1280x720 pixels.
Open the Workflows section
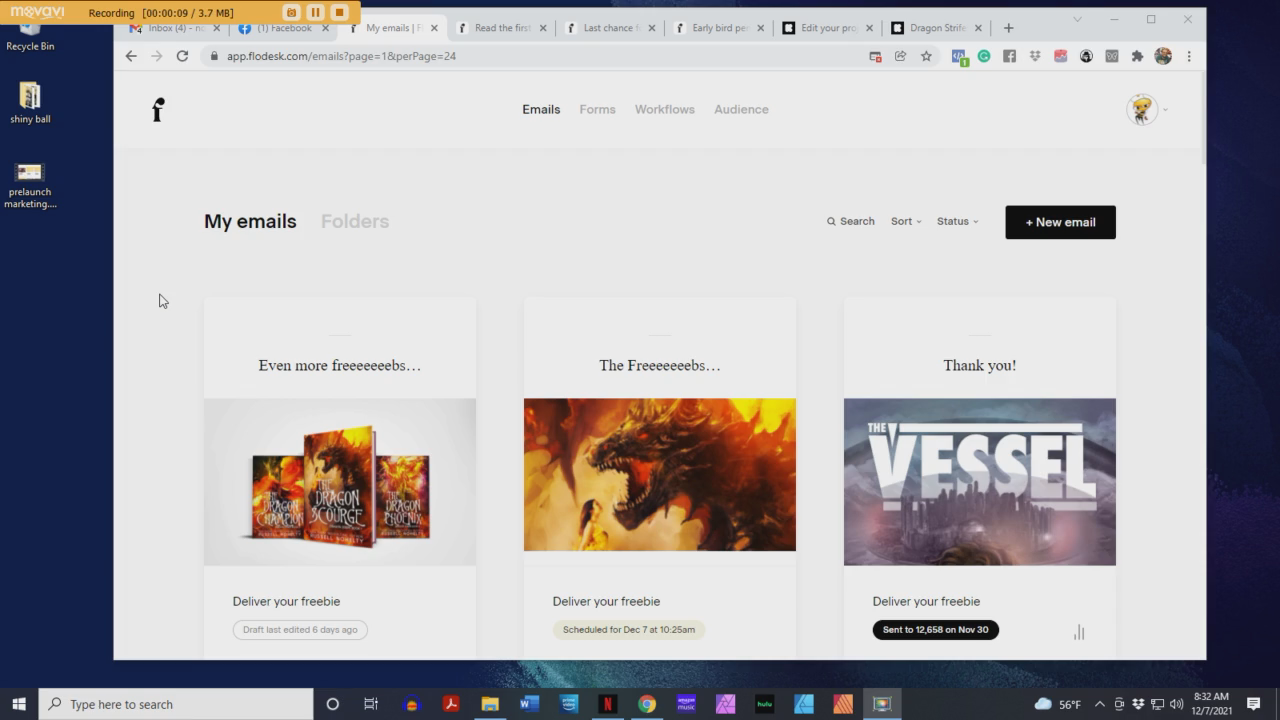(x=664, y=110)
